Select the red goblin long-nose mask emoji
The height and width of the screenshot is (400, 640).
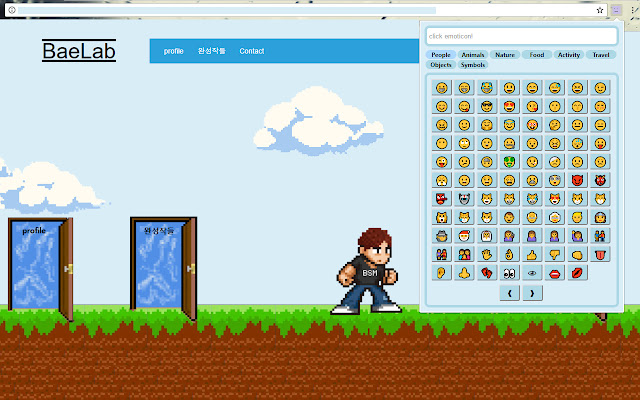point(441,199)
